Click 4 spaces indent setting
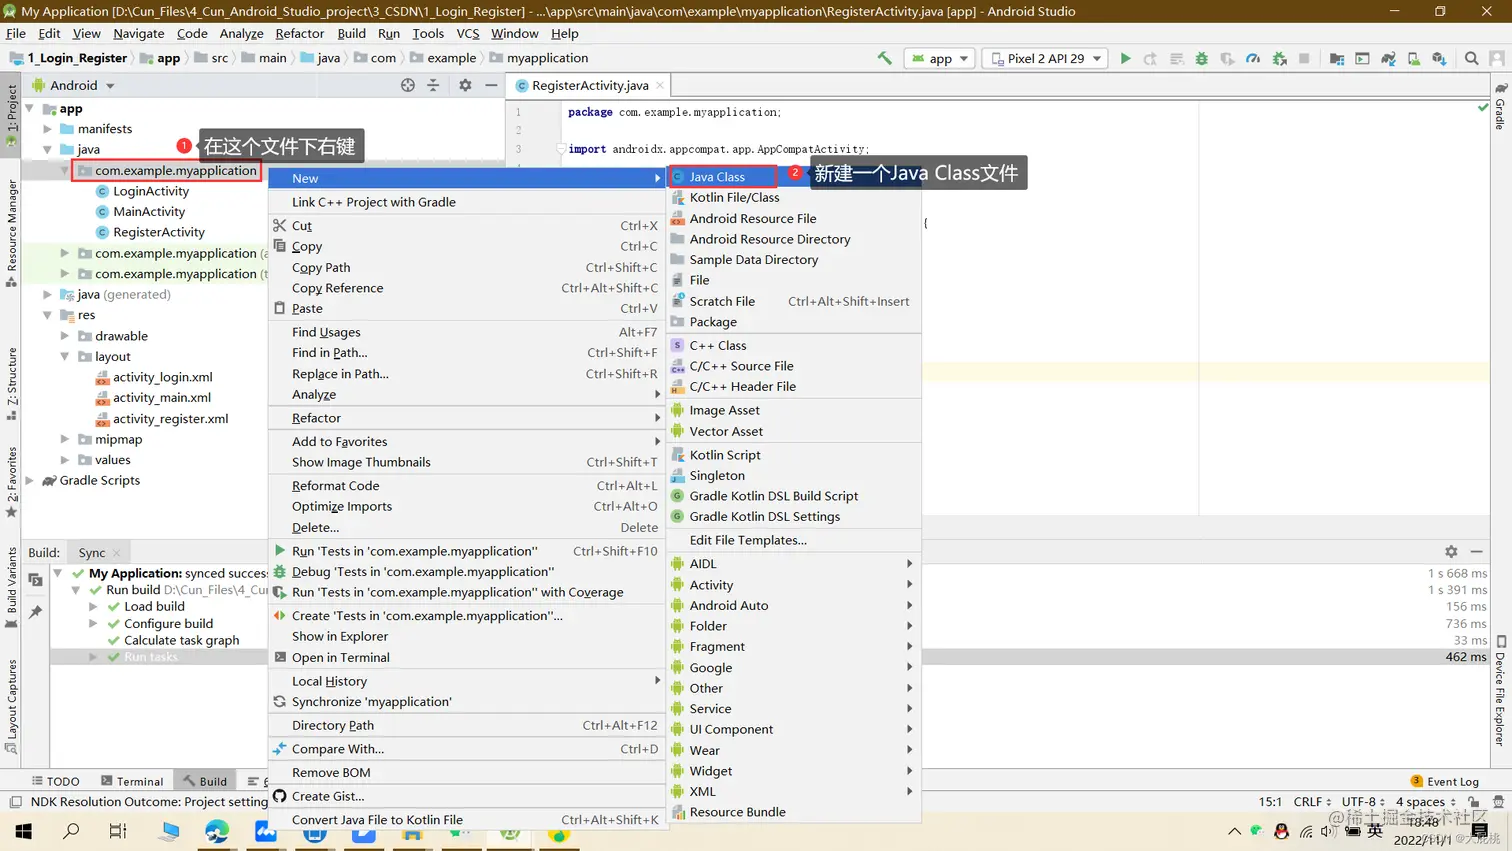Screen dimensions: 1512x851 coord(1425,802)
